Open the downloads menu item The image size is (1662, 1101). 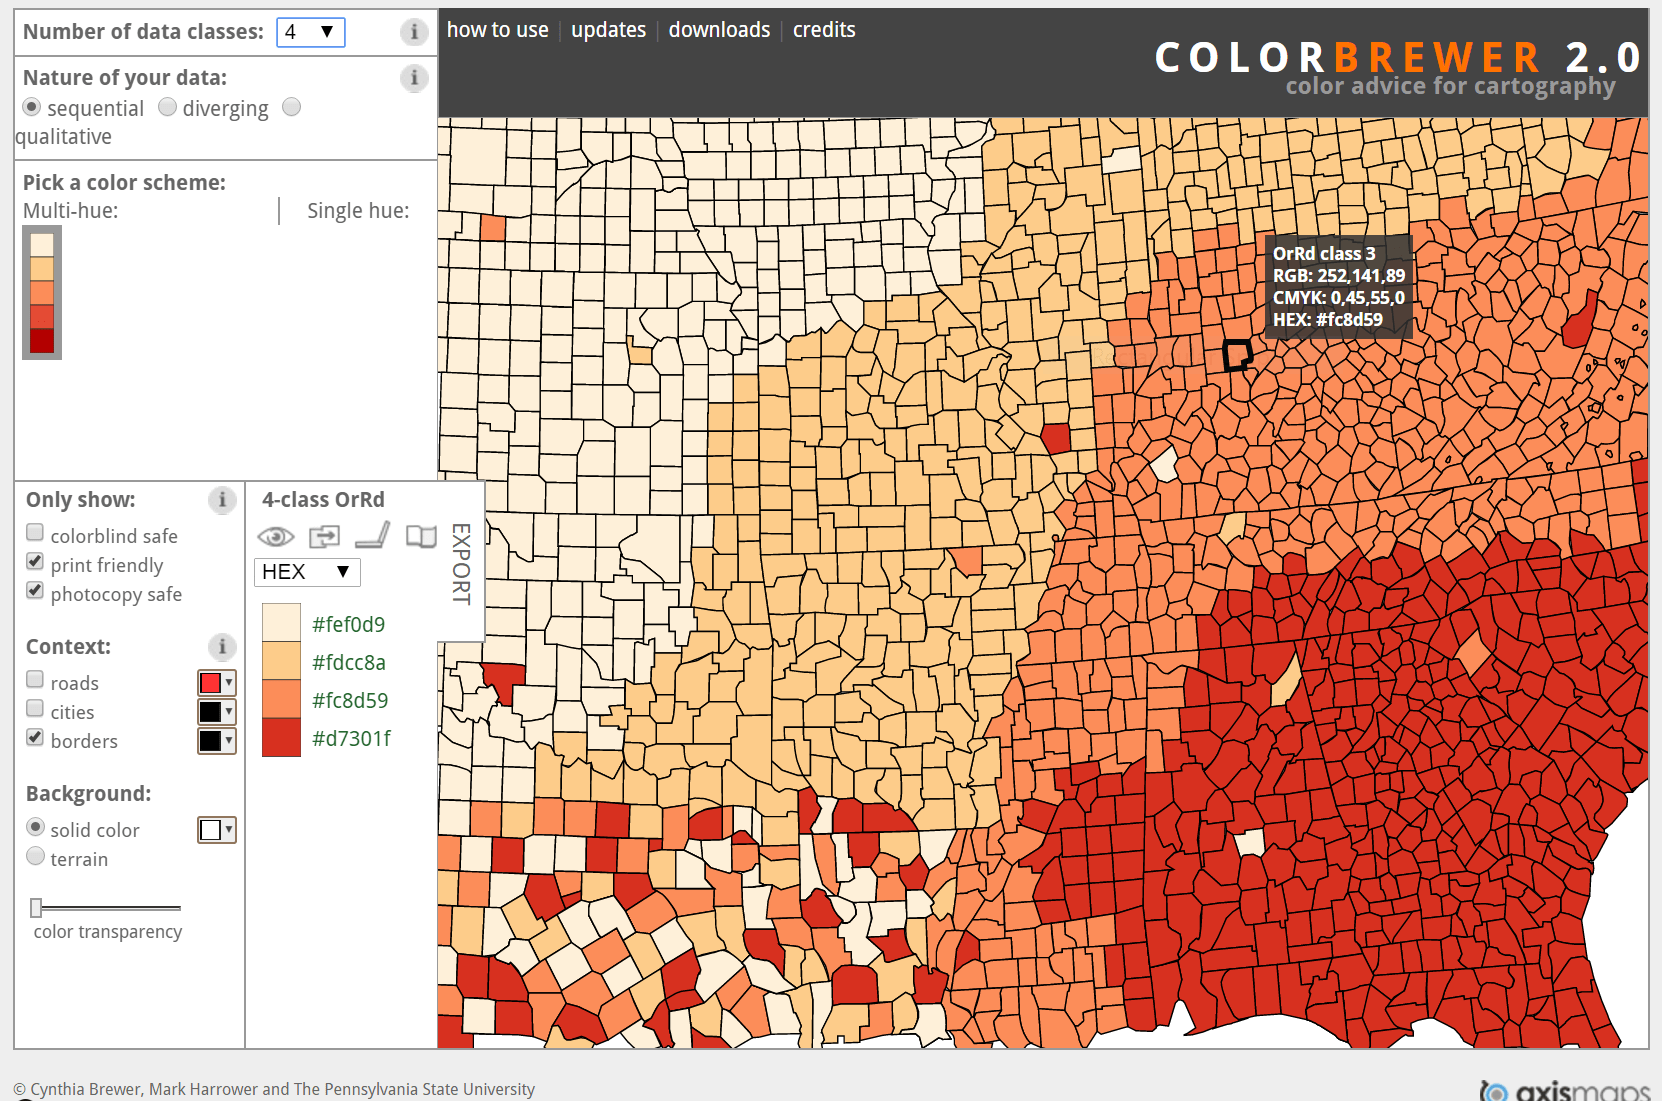[719, 29]
